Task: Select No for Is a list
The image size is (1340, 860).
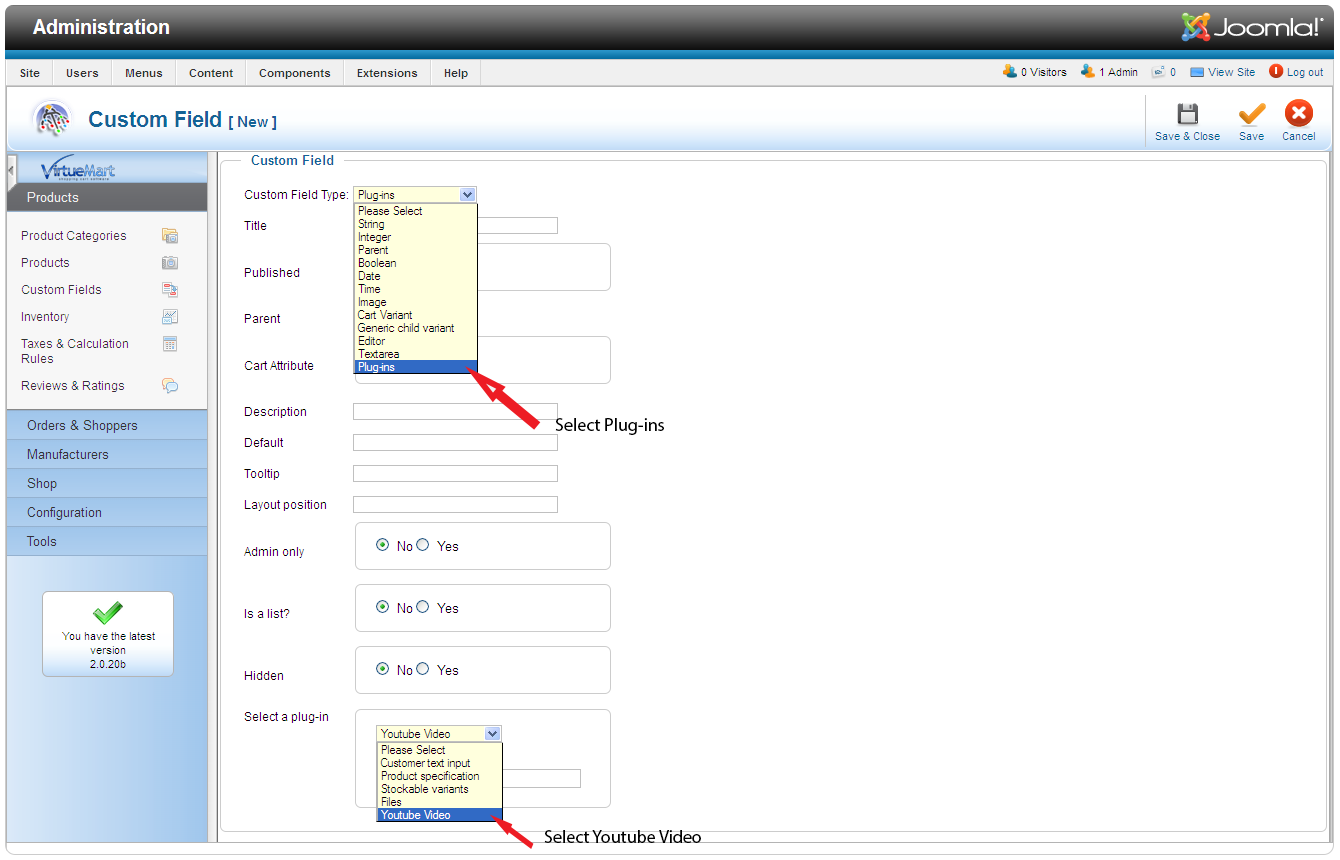Action: (383, 607)
